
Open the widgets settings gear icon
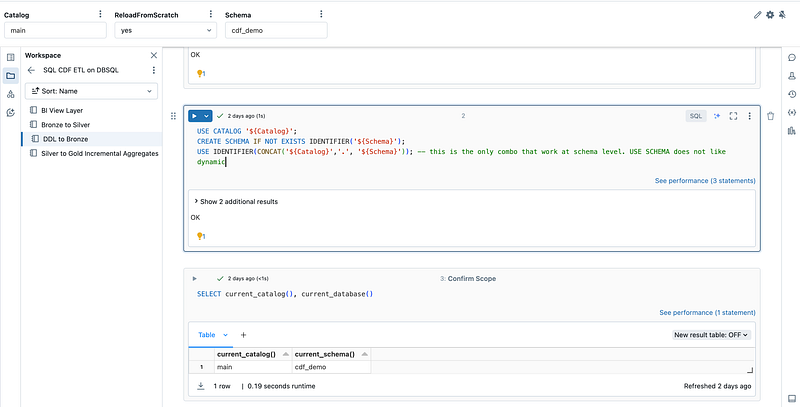pos(770,15)
